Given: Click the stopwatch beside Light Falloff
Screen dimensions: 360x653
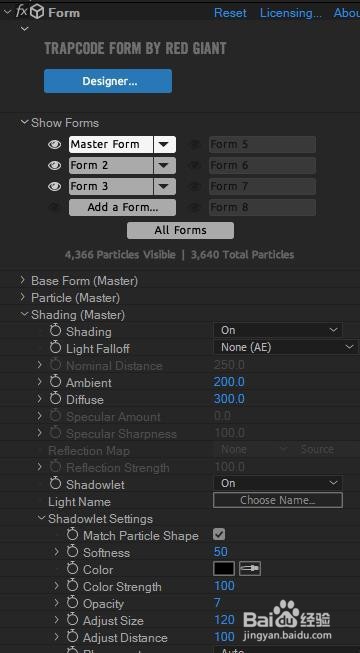Looking at the screenshot, I should (x=55, y=348).
